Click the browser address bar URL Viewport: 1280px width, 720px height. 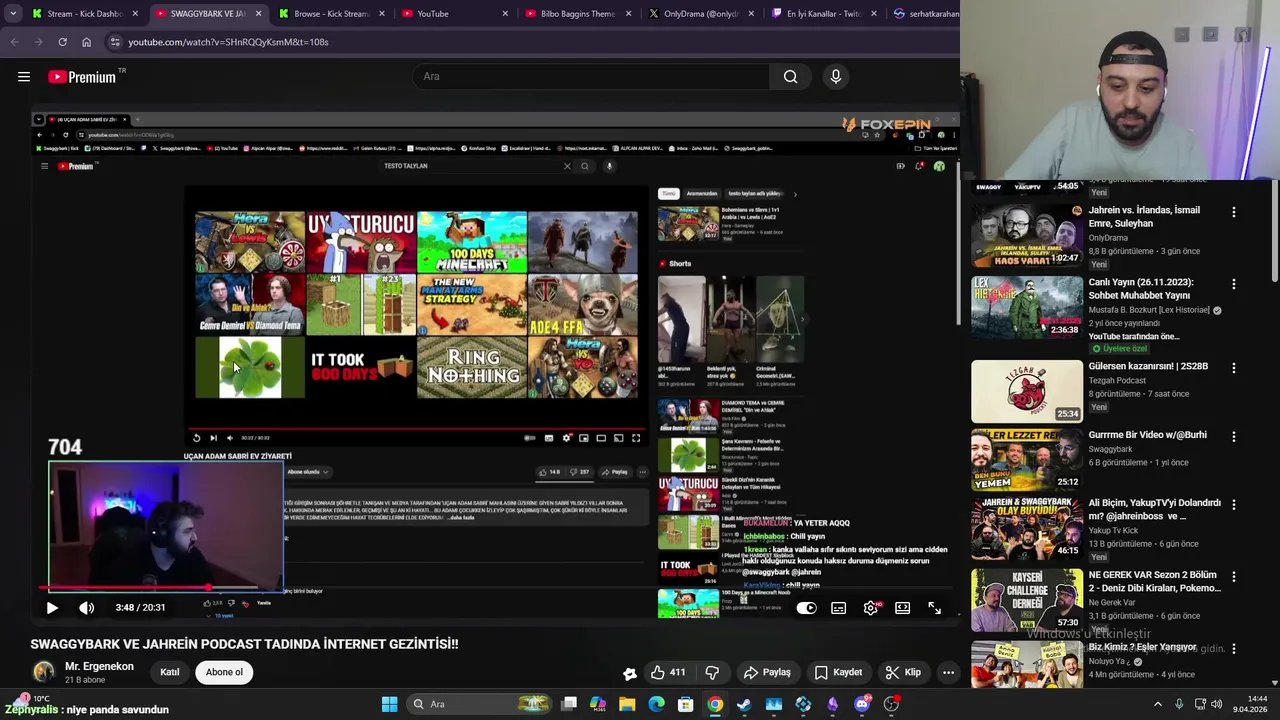click(x=228, y=42)
